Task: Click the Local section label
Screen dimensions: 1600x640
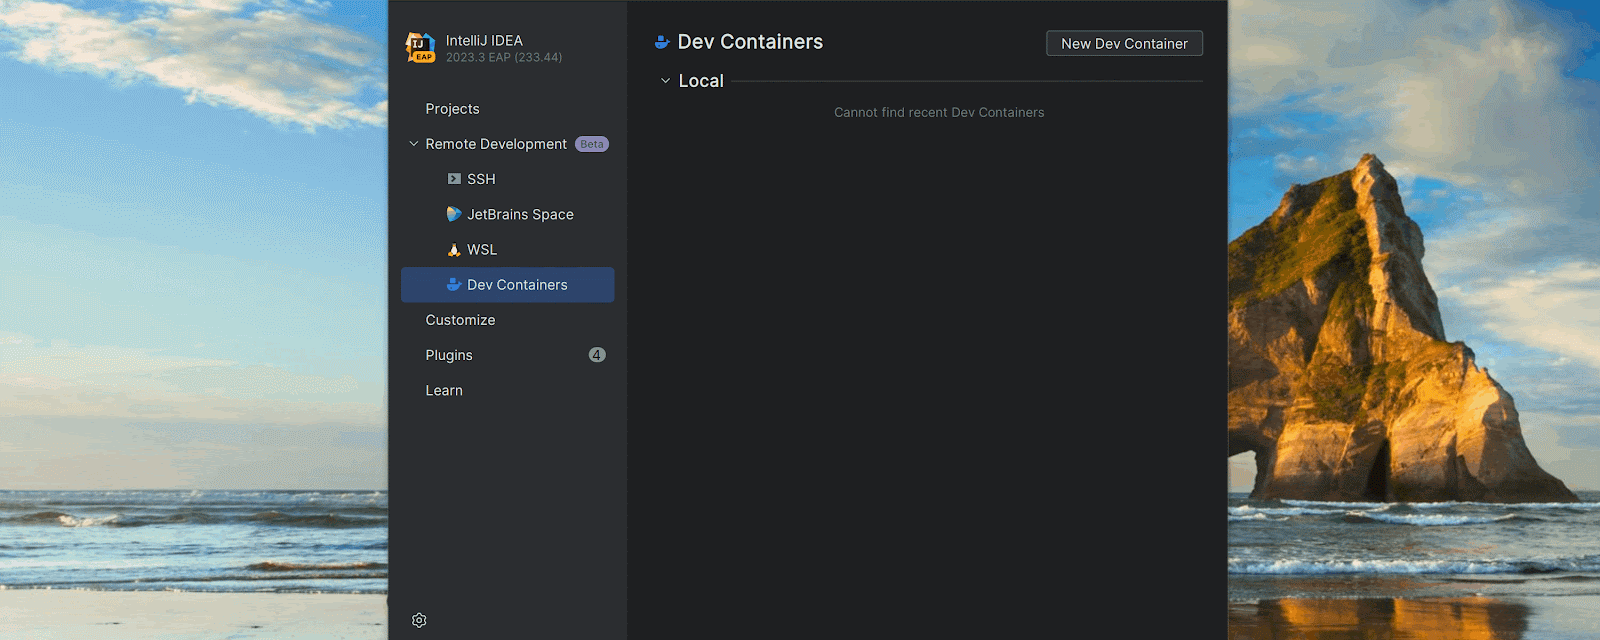Action: coord(701,81)
